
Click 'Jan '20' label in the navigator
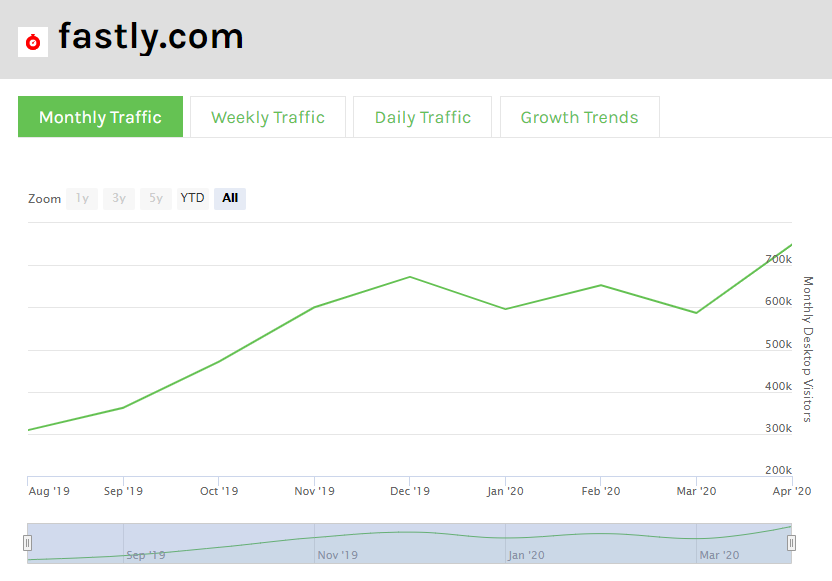[x=526, y=555]
